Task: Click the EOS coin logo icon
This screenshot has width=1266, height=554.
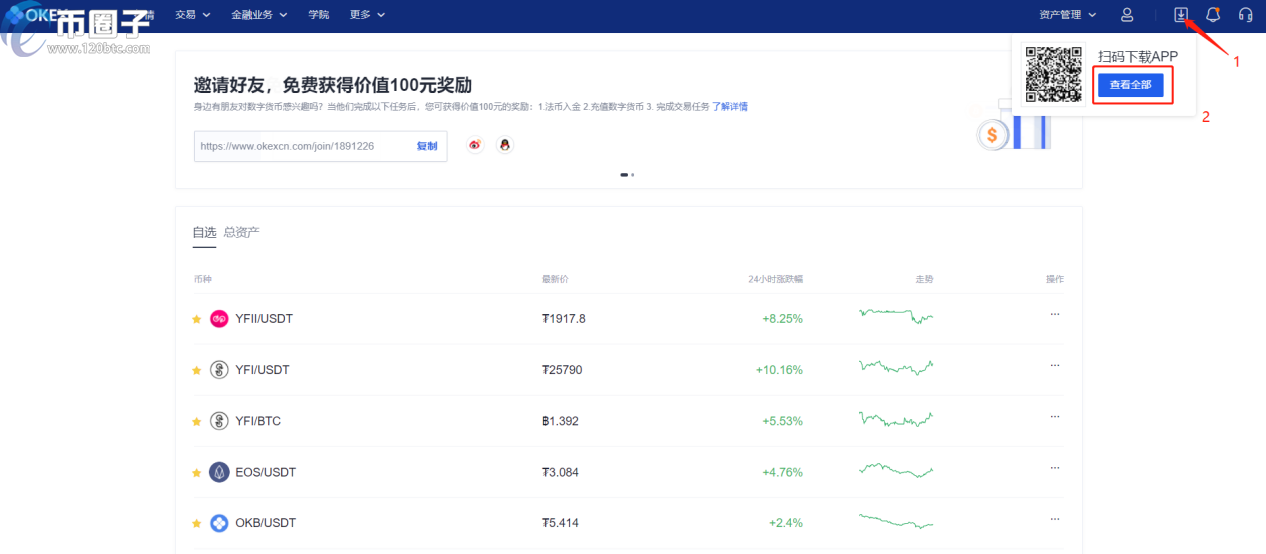Action: pos(219,472)
